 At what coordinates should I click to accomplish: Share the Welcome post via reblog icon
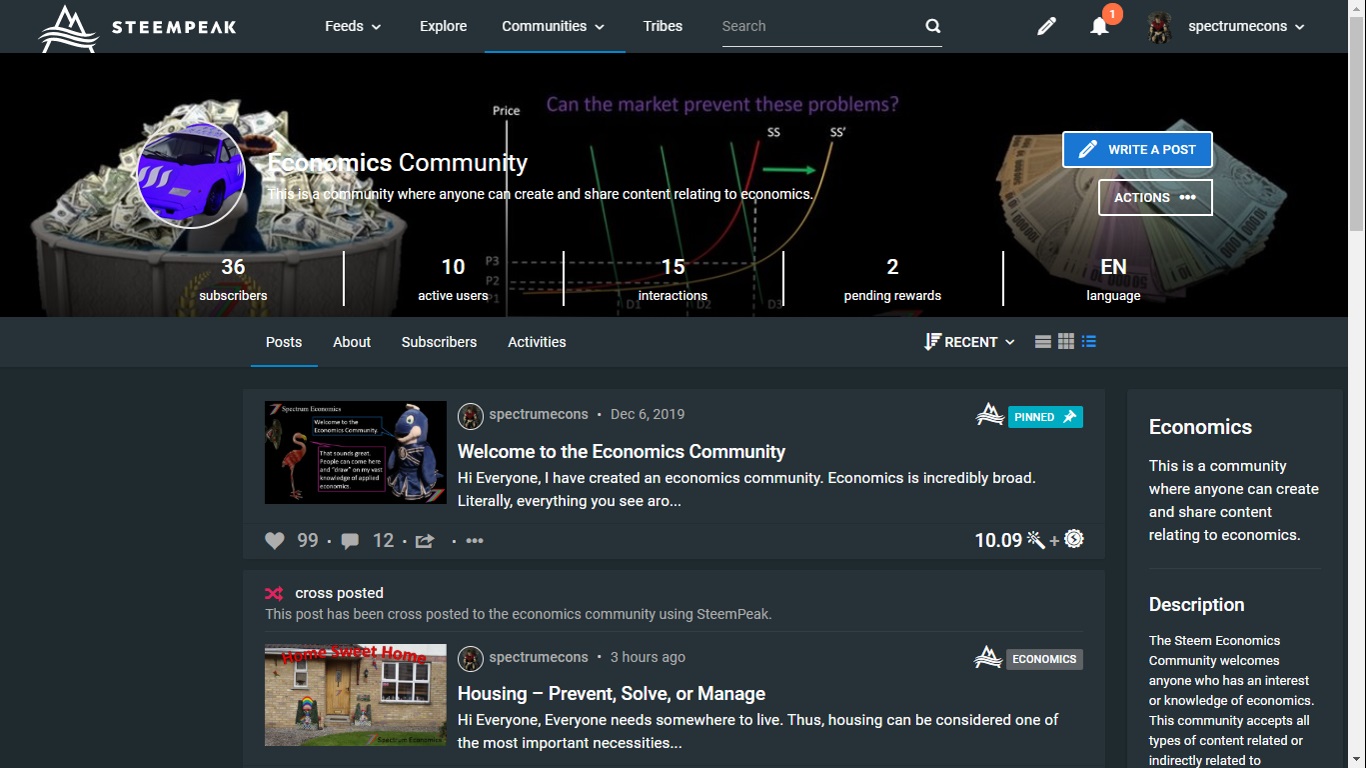[x=425, y=541]
